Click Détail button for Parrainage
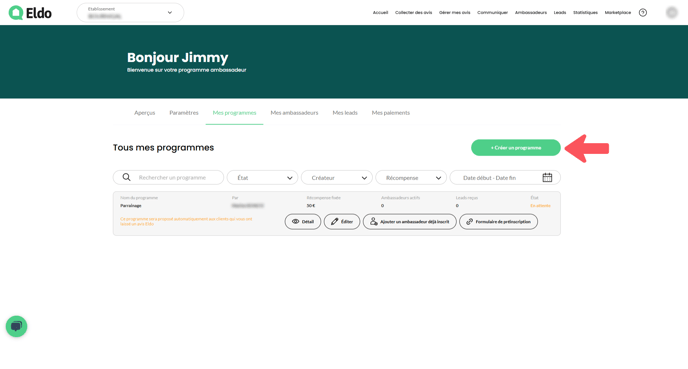688x369 pixels. (x=303, y=222)
